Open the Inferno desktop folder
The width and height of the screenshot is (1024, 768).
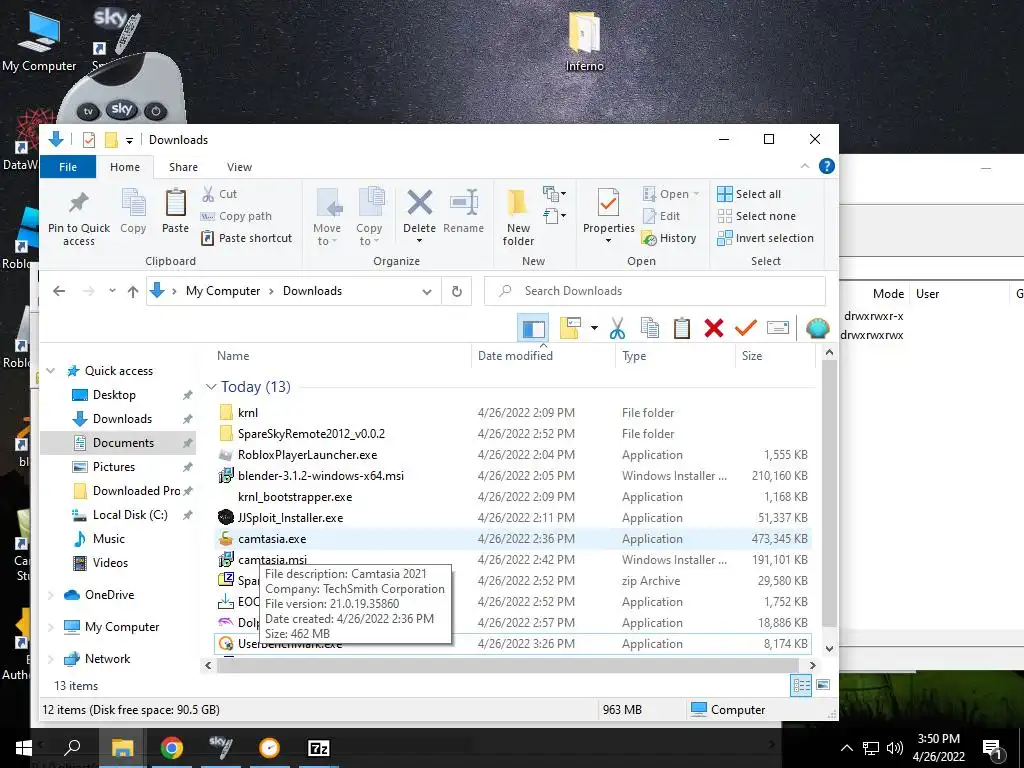(584, 40)
